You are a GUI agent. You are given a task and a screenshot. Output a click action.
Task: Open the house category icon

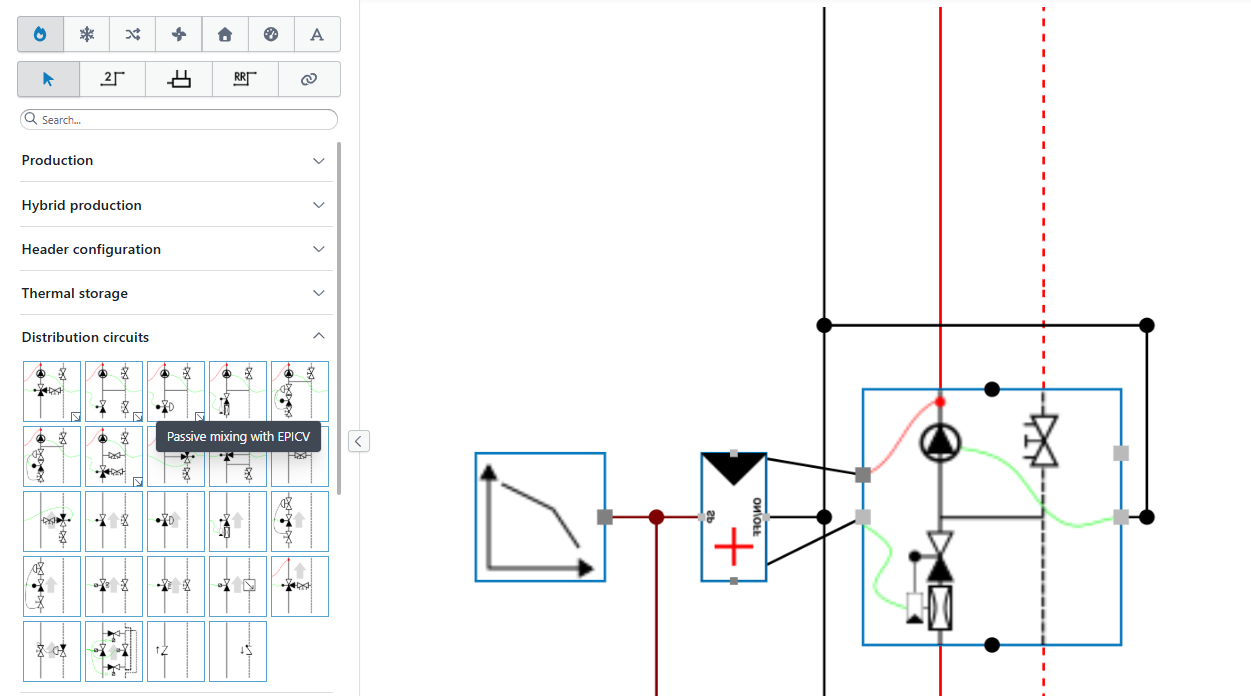[x=225, y=34]
